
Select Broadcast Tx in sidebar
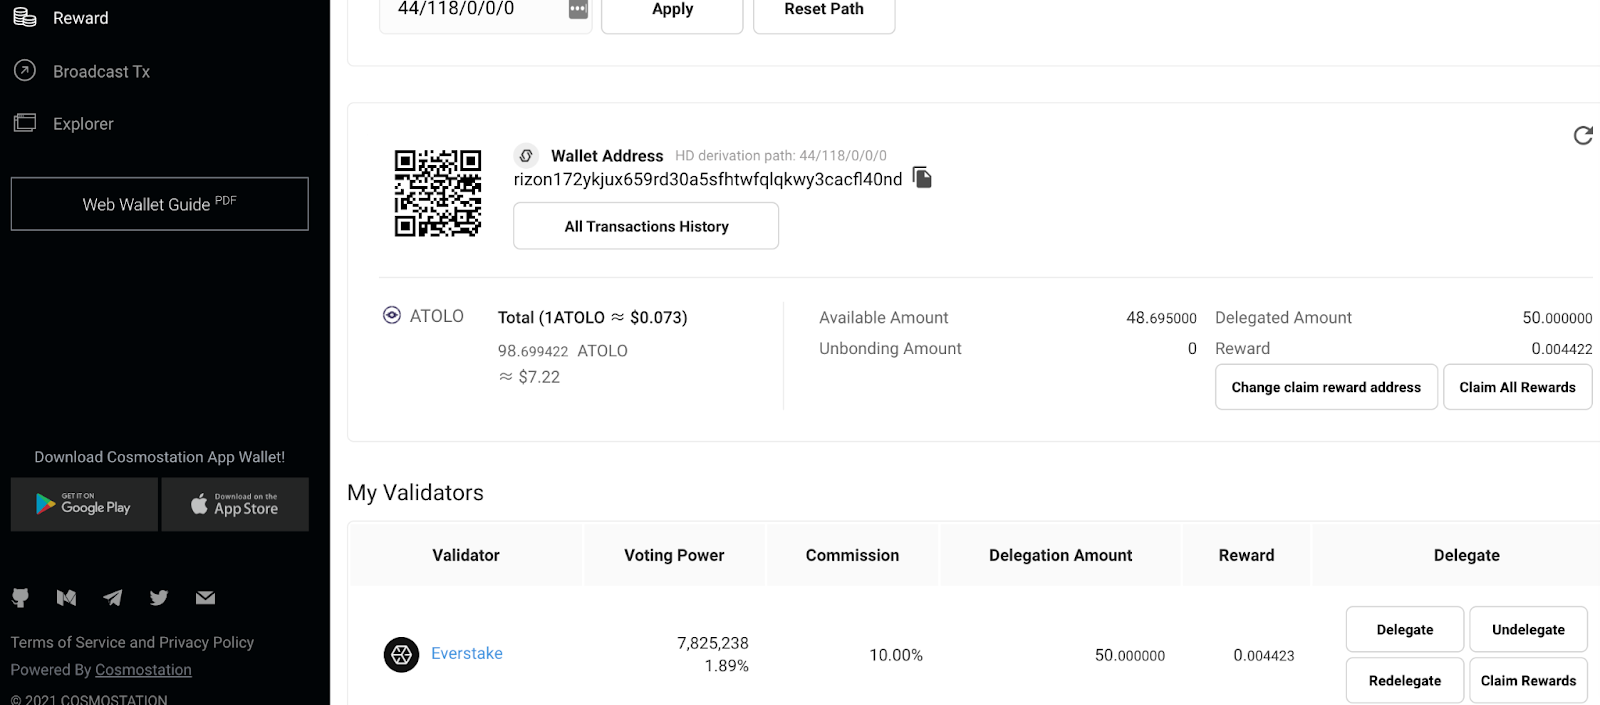(101, 72)
